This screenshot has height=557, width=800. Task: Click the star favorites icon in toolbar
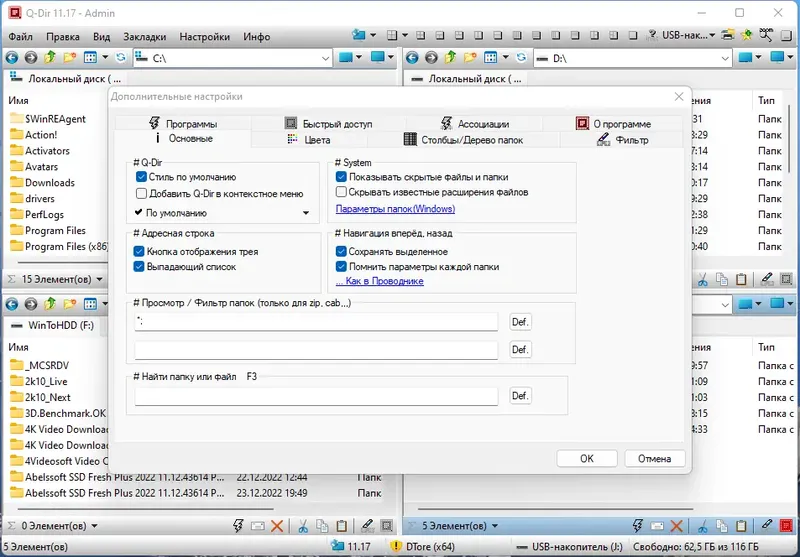point(746,35)
